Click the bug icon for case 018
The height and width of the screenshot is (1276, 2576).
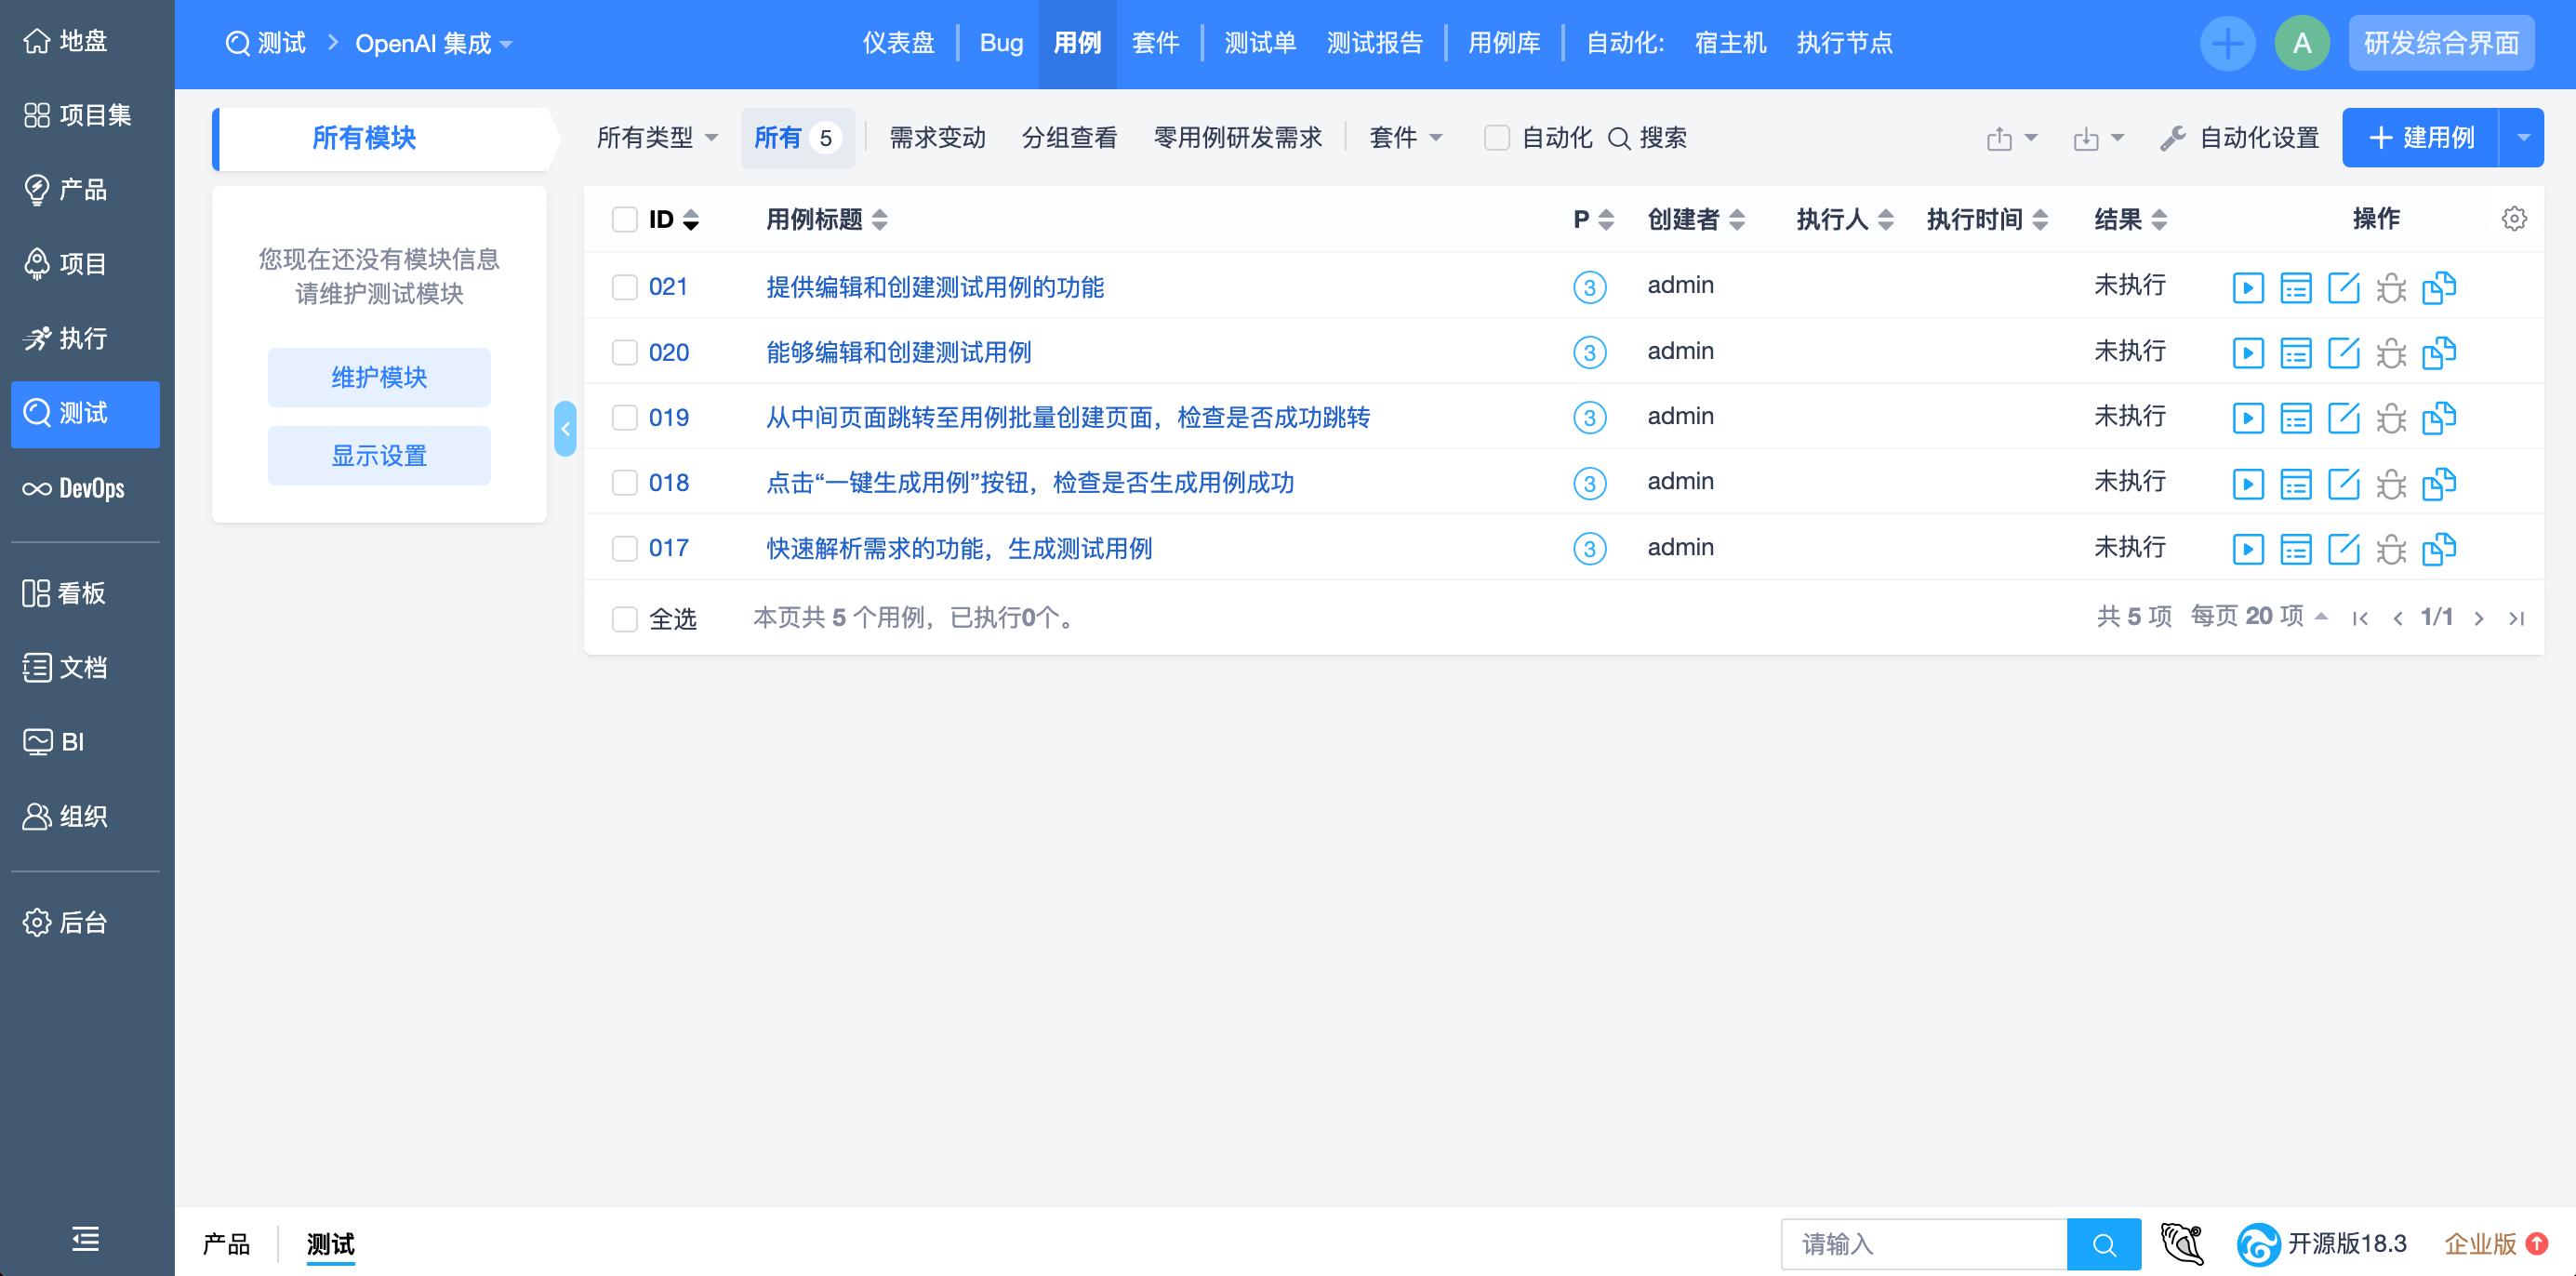(x=2391, y=484)
